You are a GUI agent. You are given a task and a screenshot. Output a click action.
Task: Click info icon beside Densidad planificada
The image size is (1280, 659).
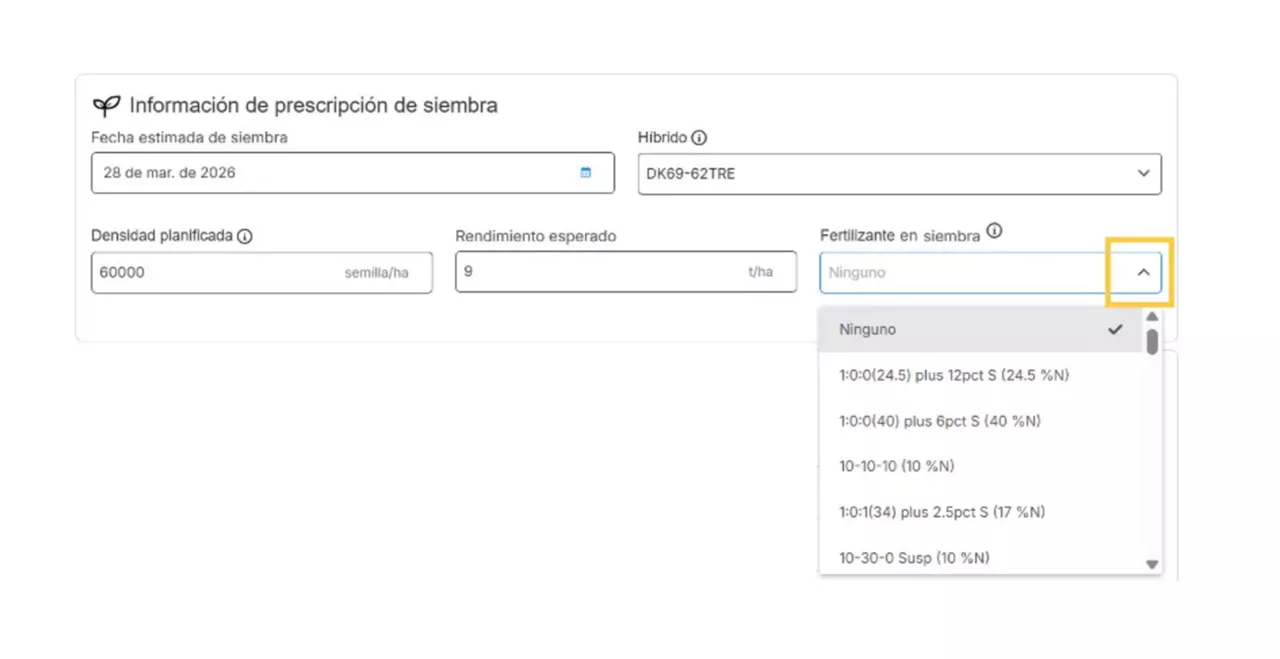[245, 237]
